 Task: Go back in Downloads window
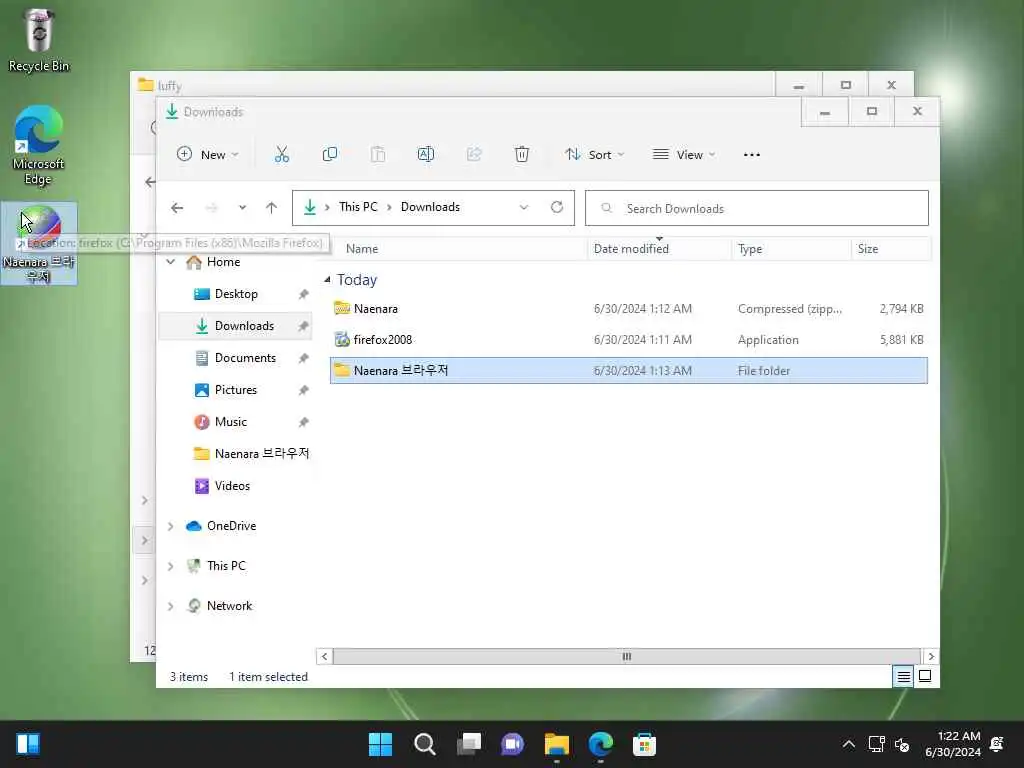[x=177, y=208]
